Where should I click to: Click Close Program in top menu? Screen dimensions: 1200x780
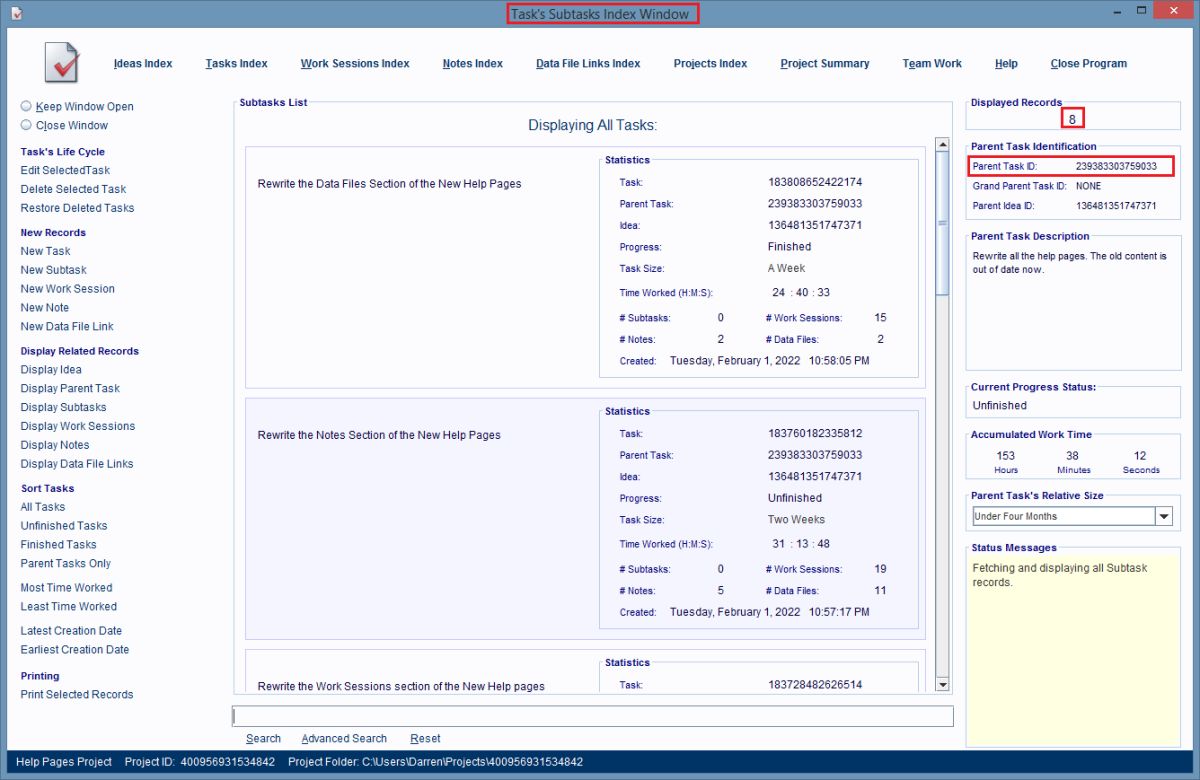pyautogui.click(x=1088, y=63)
